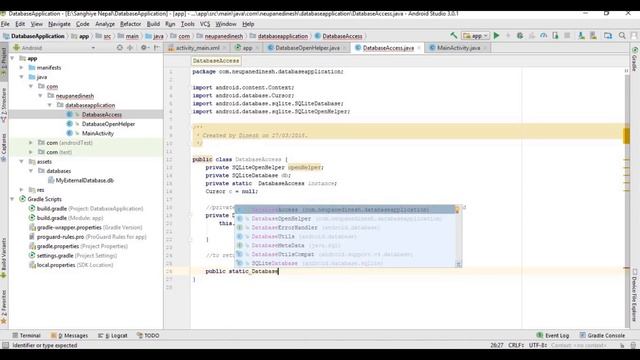640x360 pixels.
Task: Click the Search Everywhere magnifier icon
Action: click(x=622, y=36)
